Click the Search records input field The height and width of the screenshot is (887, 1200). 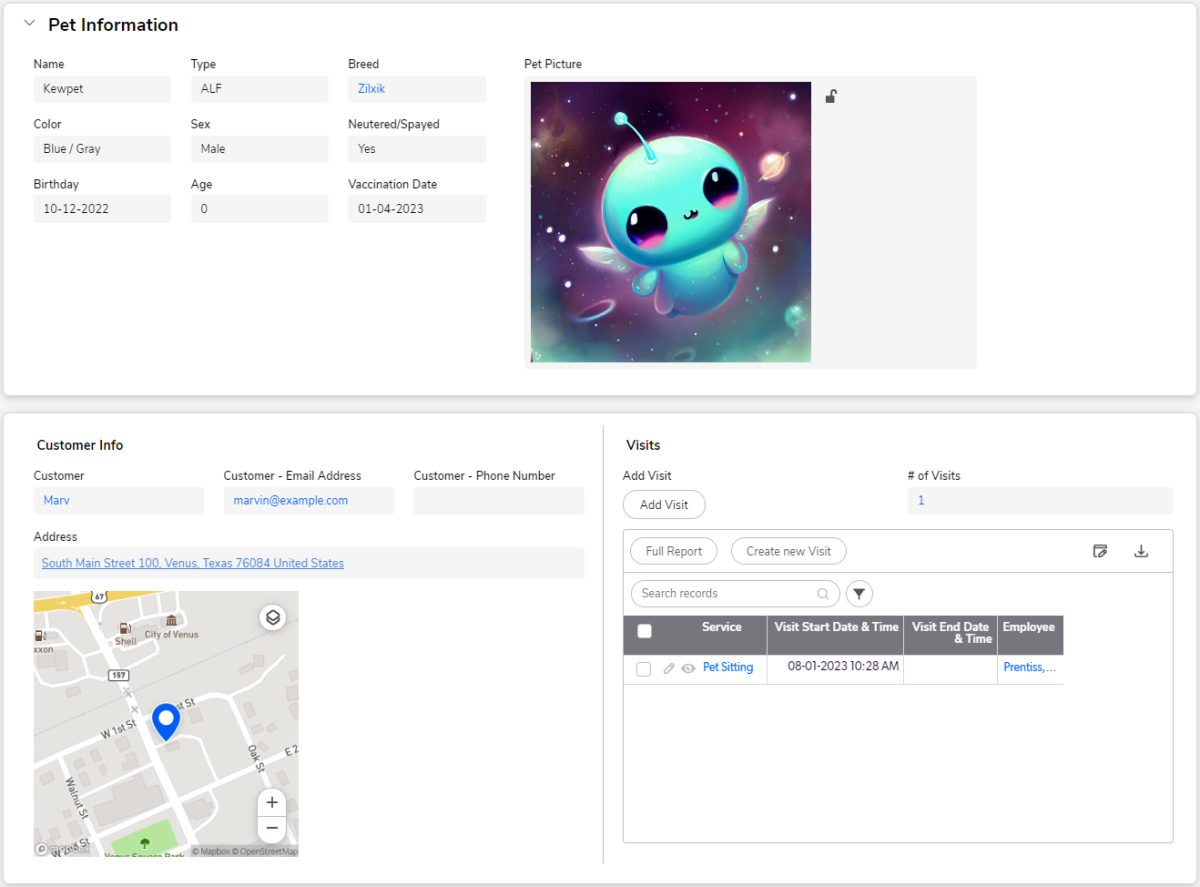click(728, 594)
